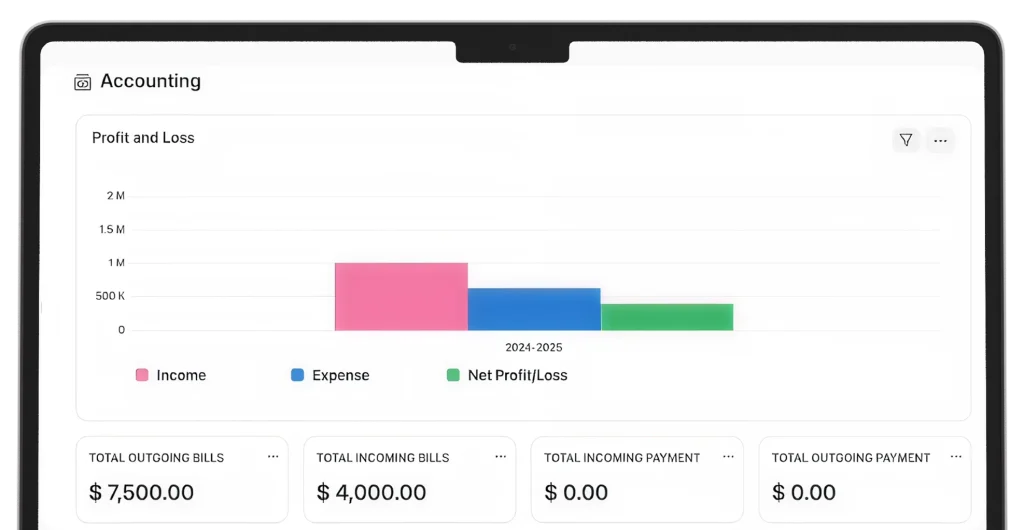This screenshot has height=530, width=1024.
Task: Open Total Incoming Bills card menu
Action: pos(500,457)
